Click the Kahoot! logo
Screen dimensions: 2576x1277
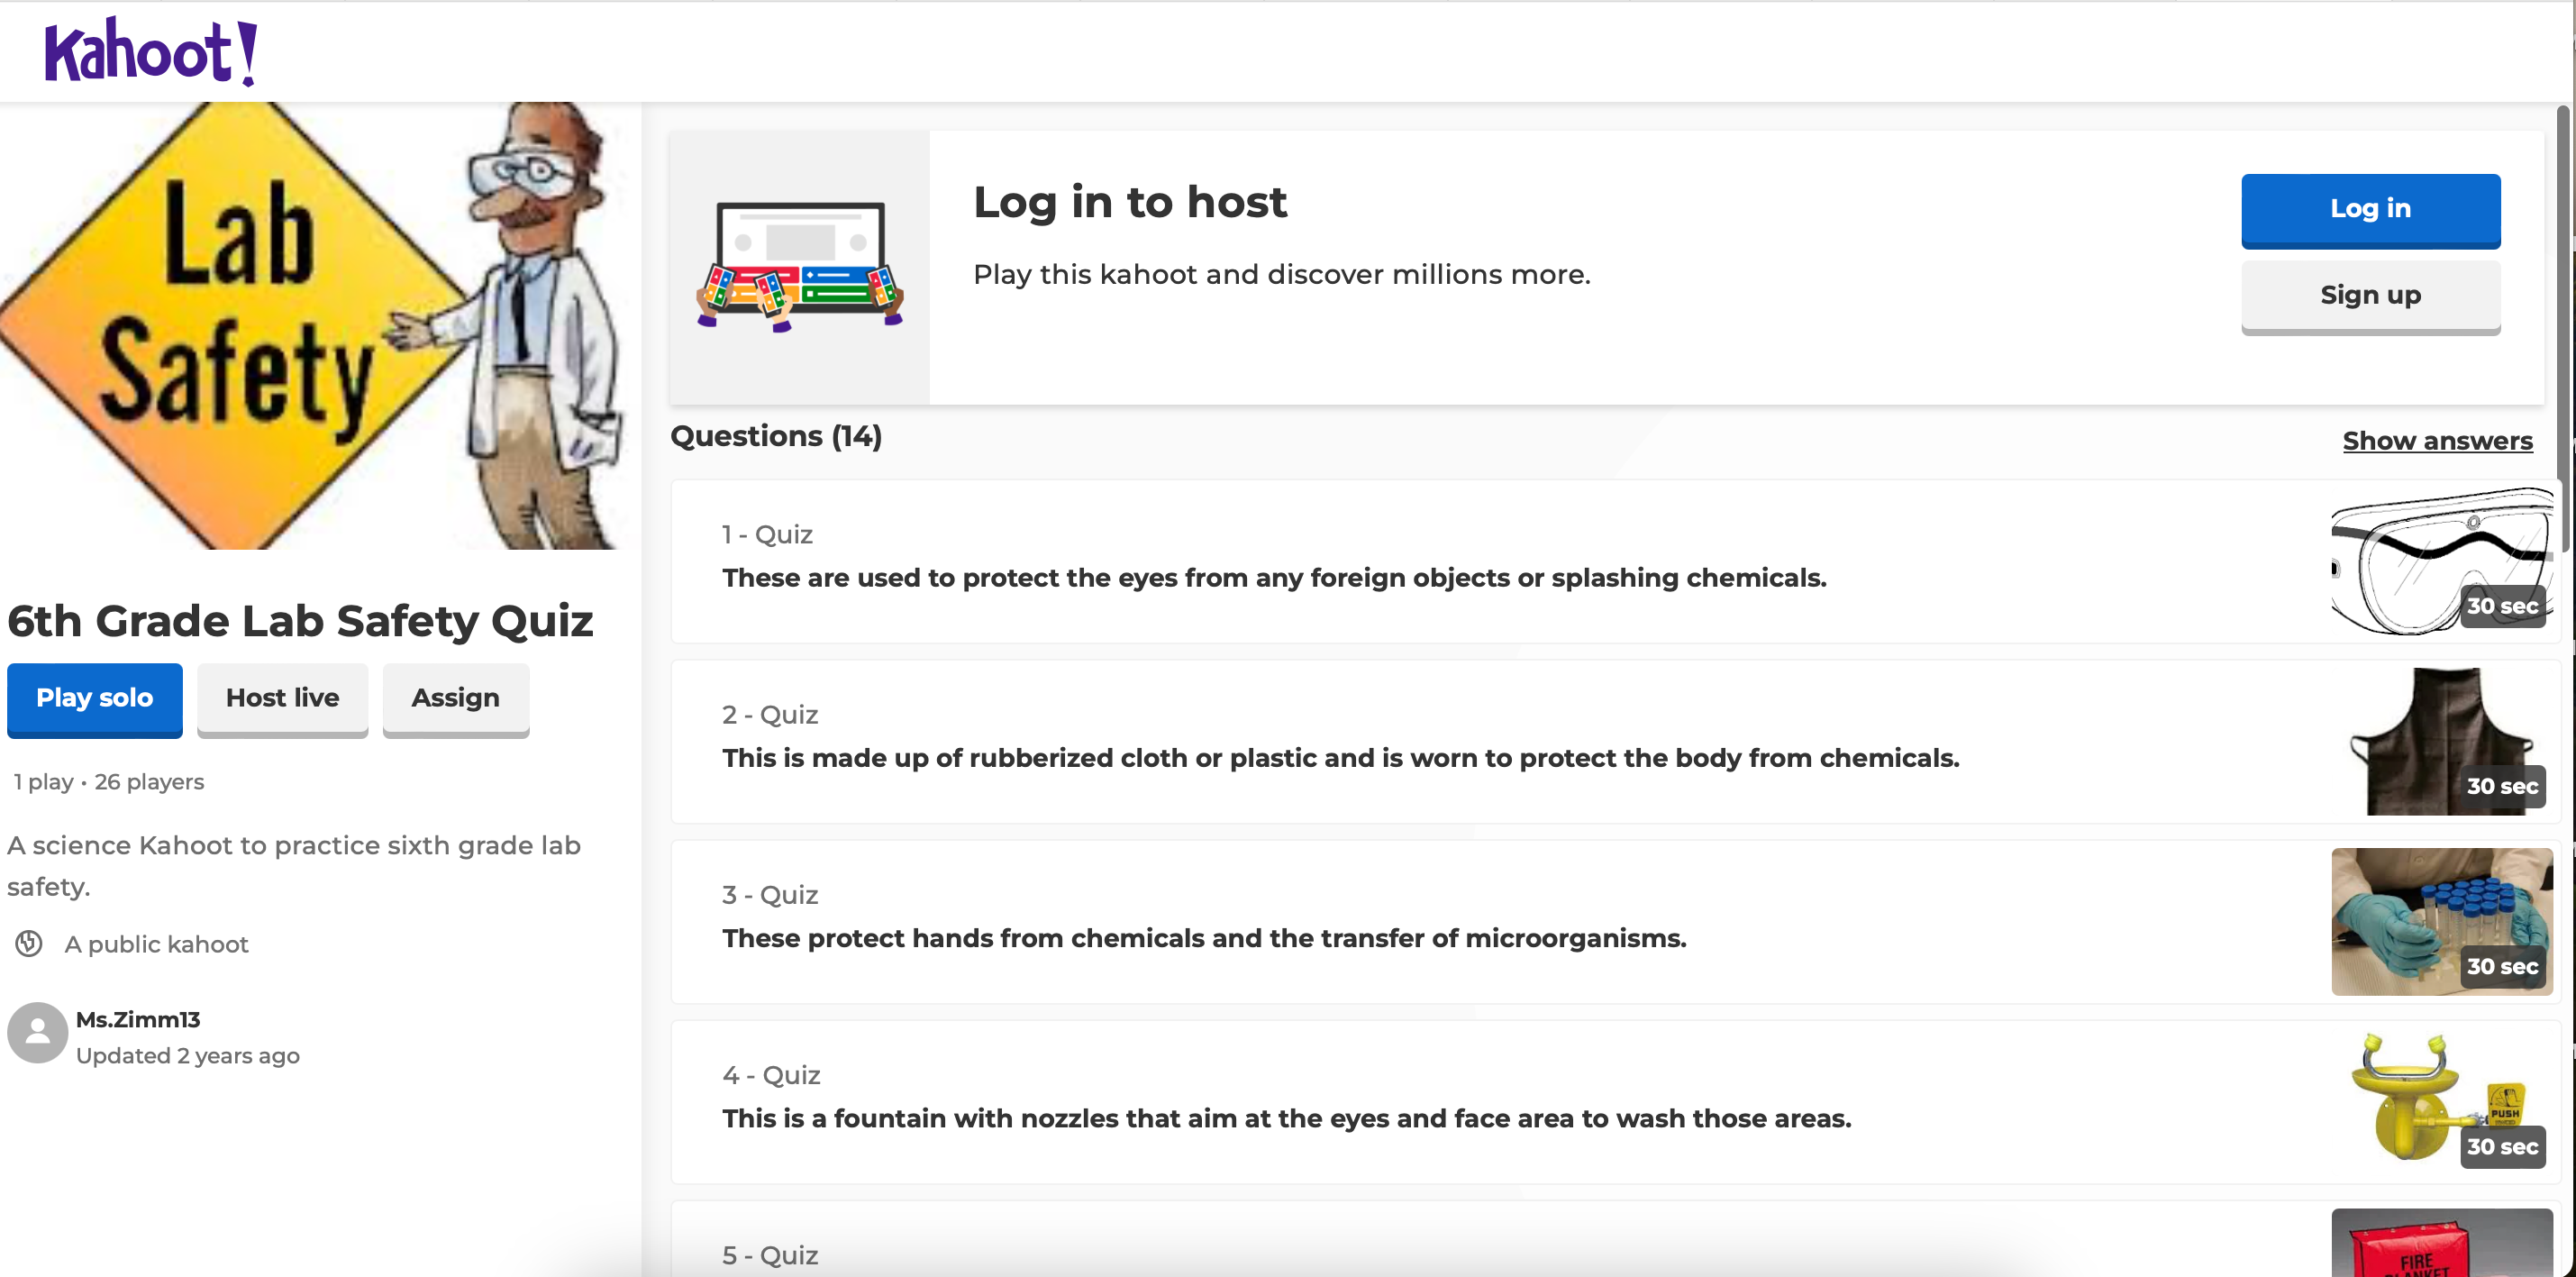coord(150,52)
